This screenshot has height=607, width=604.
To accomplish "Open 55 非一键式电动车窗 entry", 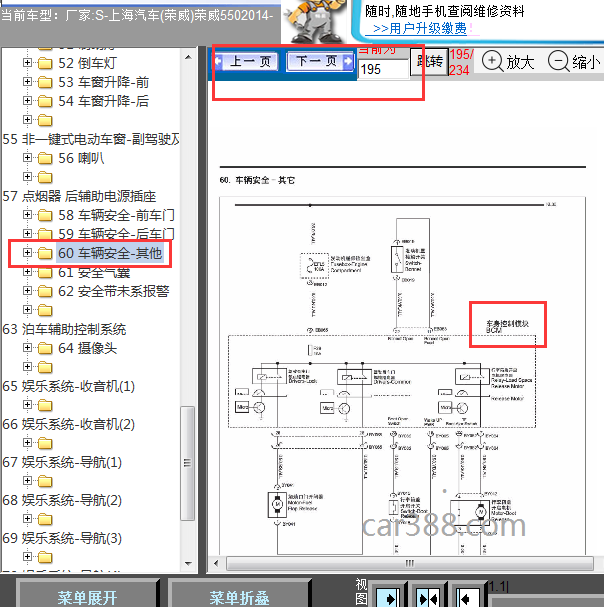I will click(91, 139).
